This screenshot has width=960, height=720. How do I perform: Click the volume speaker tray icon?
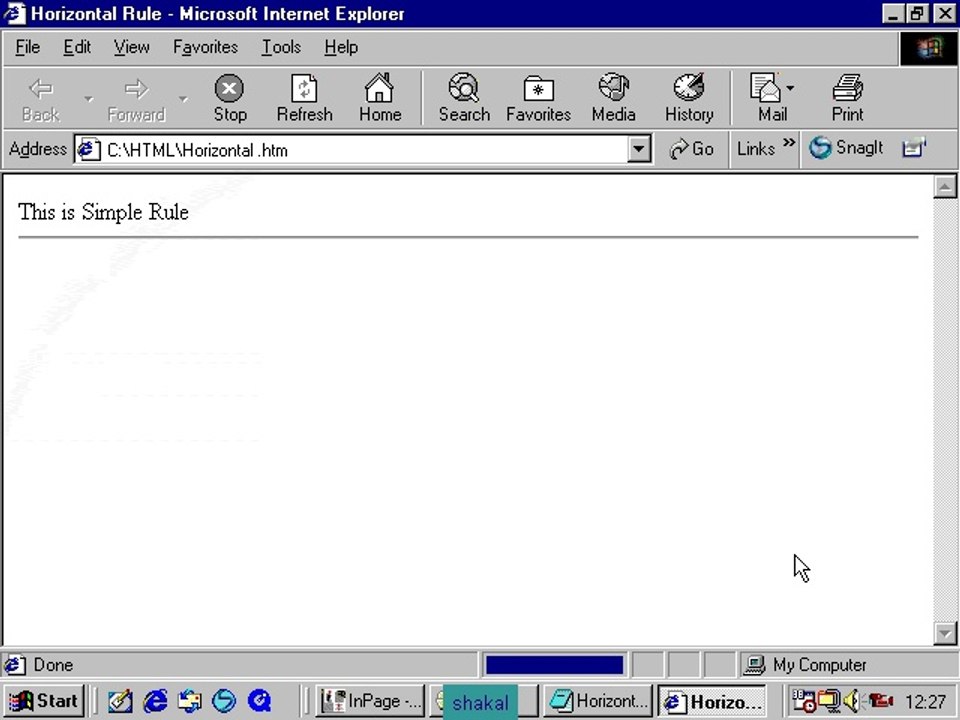click(852, 700)
